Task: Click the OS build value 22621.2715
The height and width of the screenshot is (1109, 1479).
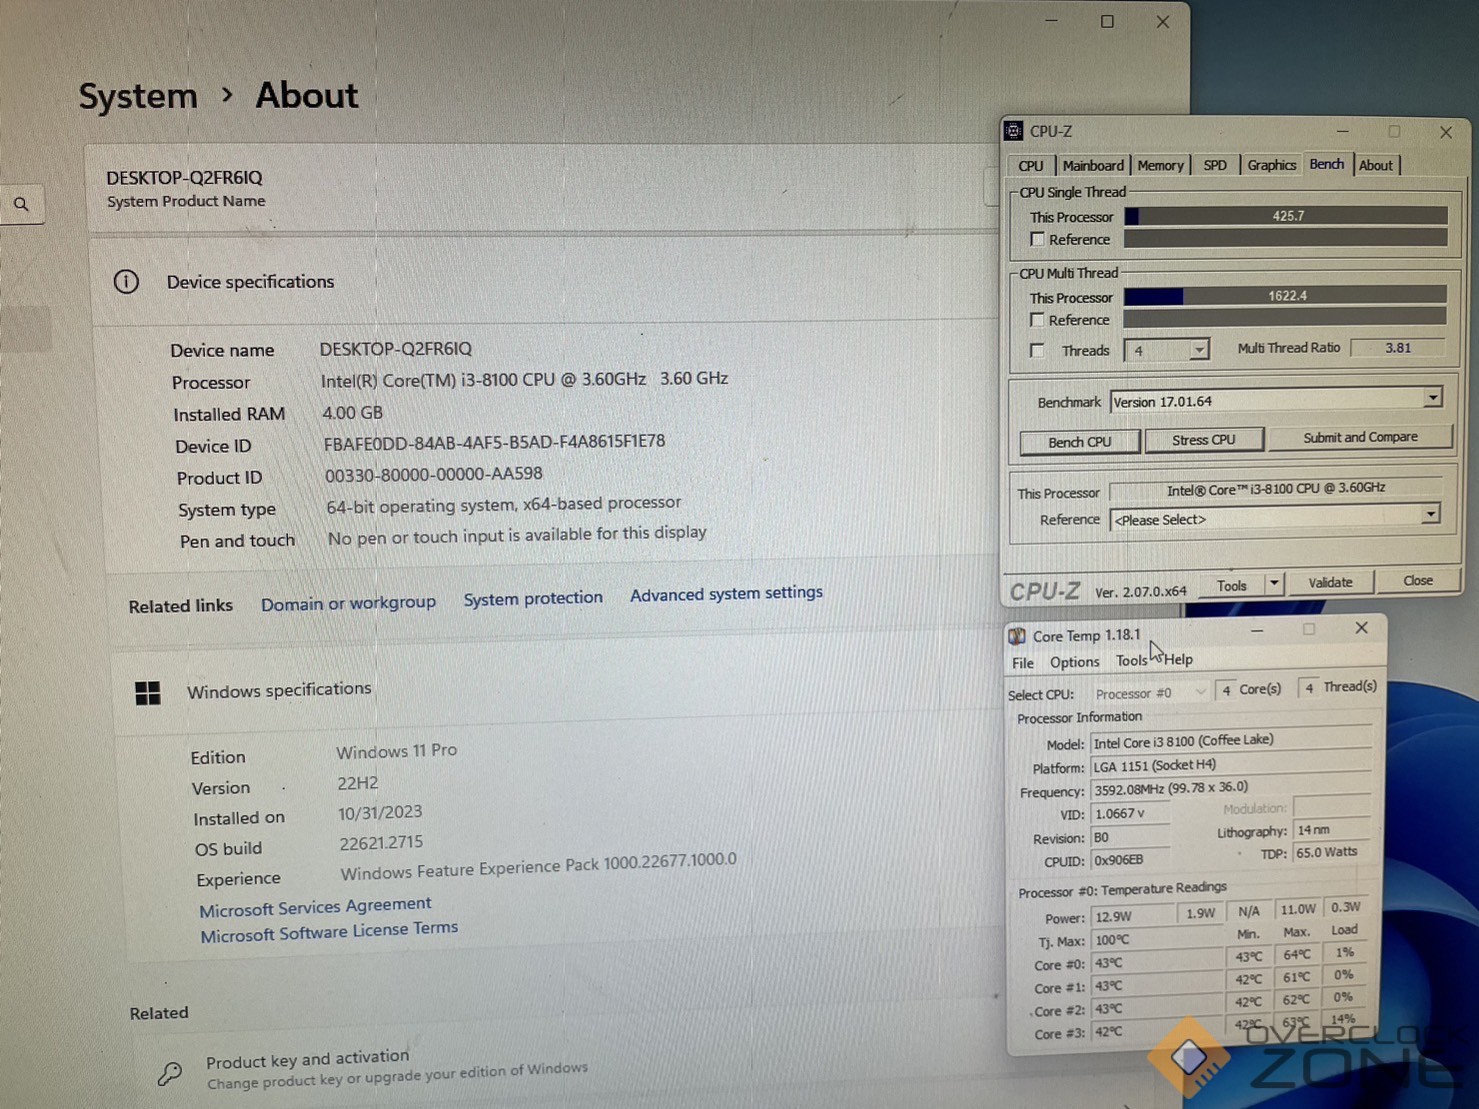Action: [x=381, y=843]
